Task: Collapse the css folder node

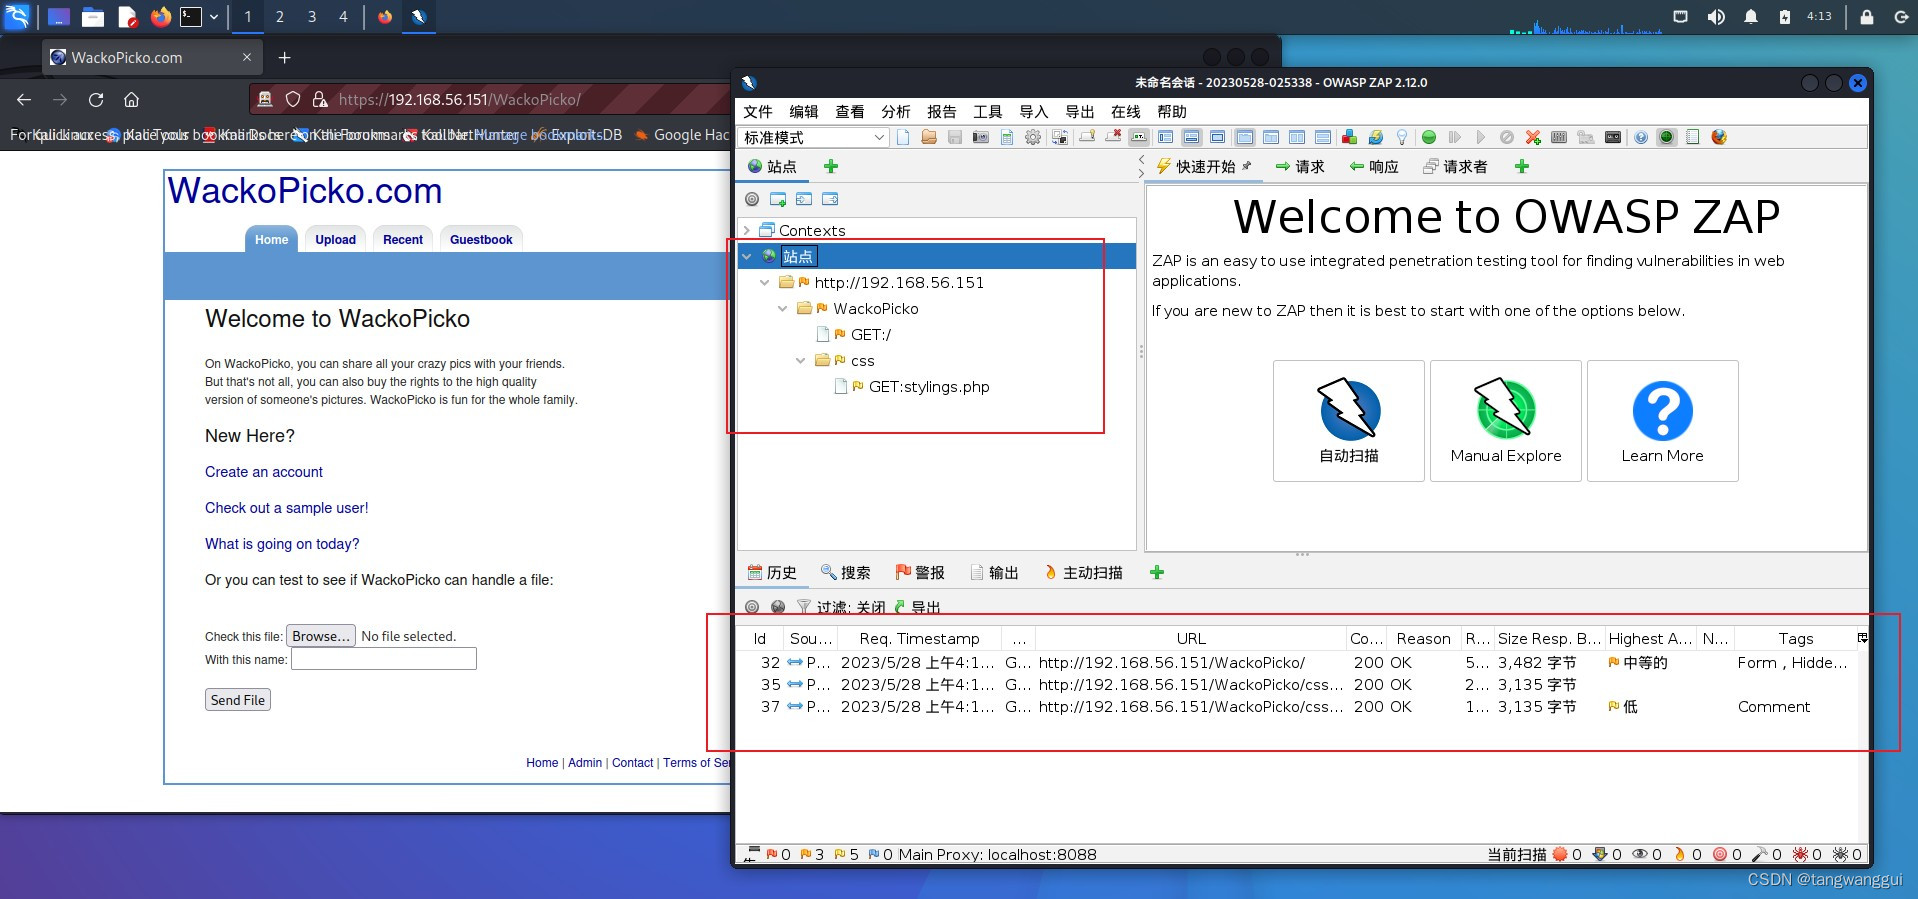Action: coord(800,360)
